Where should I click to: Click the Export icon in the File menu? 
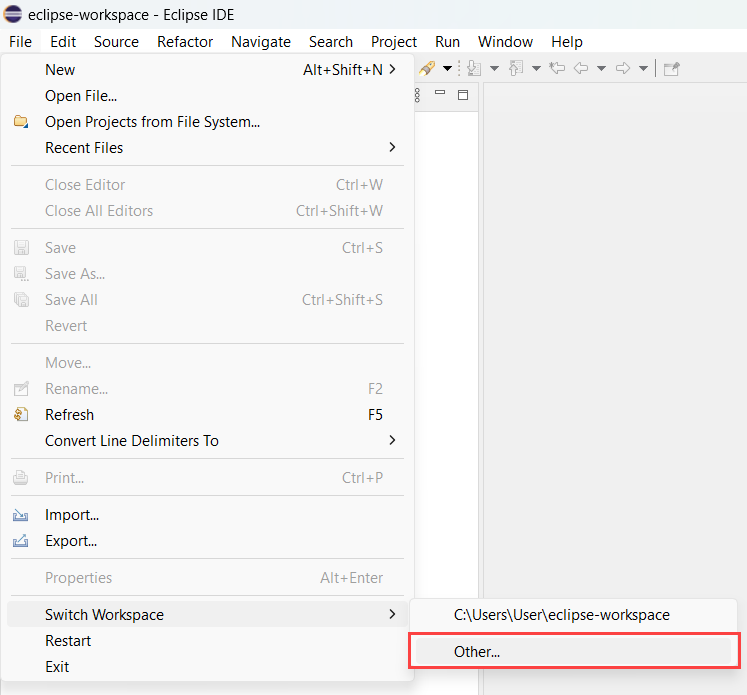click(20, 541)
